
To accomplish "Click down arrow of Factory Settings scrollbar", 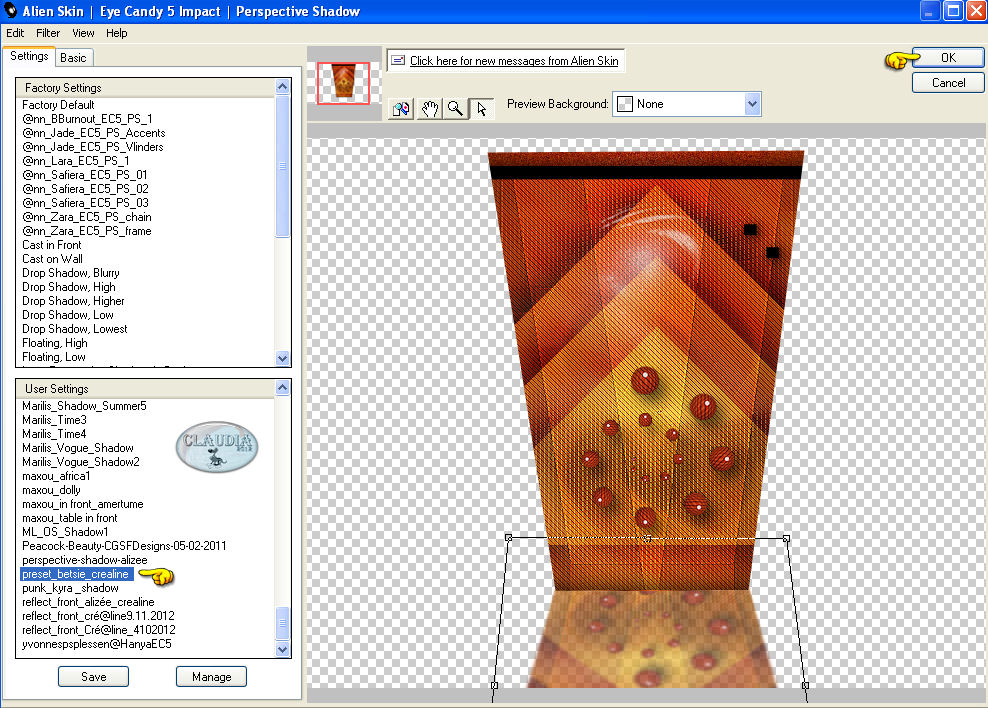I will coord(283,358).
